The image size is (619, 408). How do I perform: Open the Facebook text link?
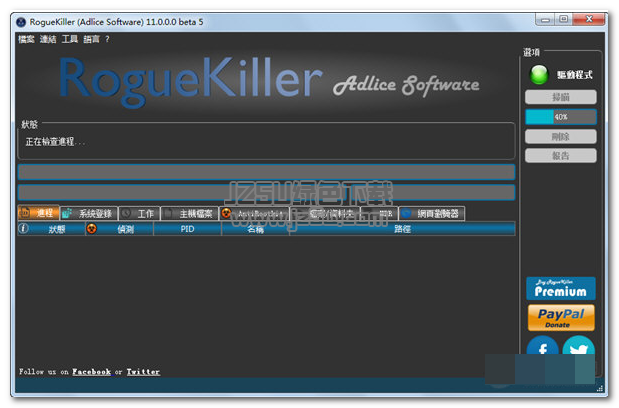click(92, 372)
